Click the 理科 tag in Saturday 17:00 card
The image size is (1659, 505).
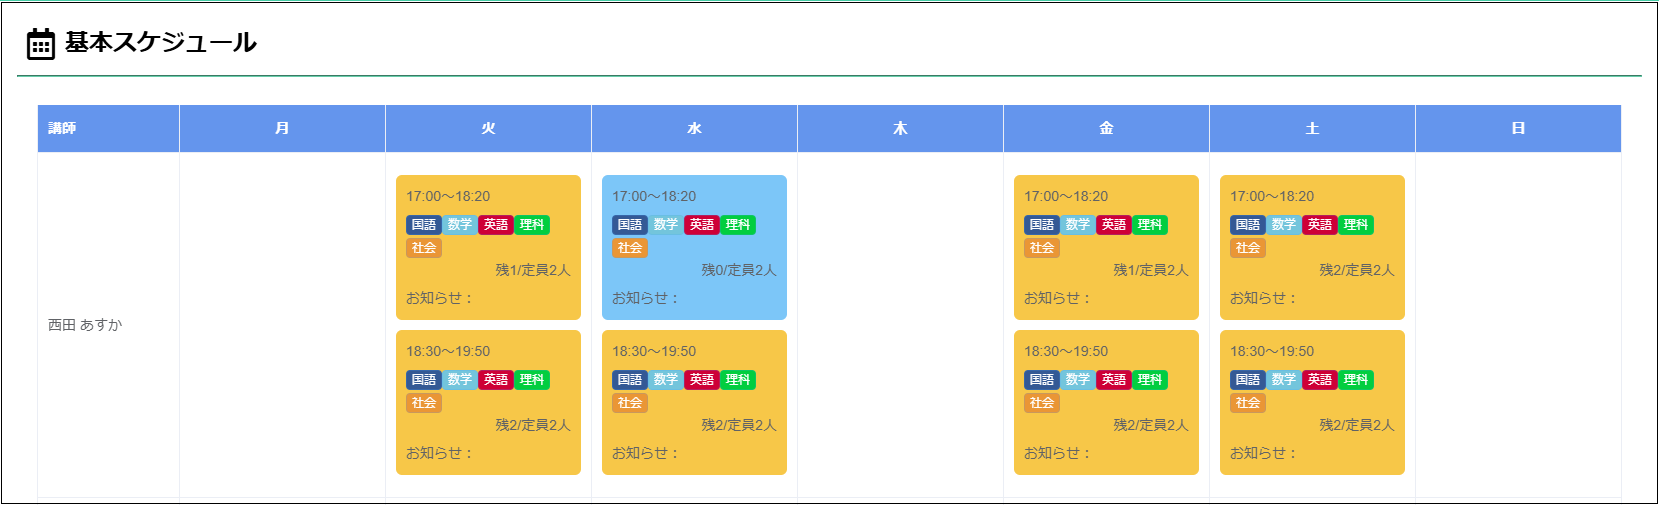point(1356,225)
